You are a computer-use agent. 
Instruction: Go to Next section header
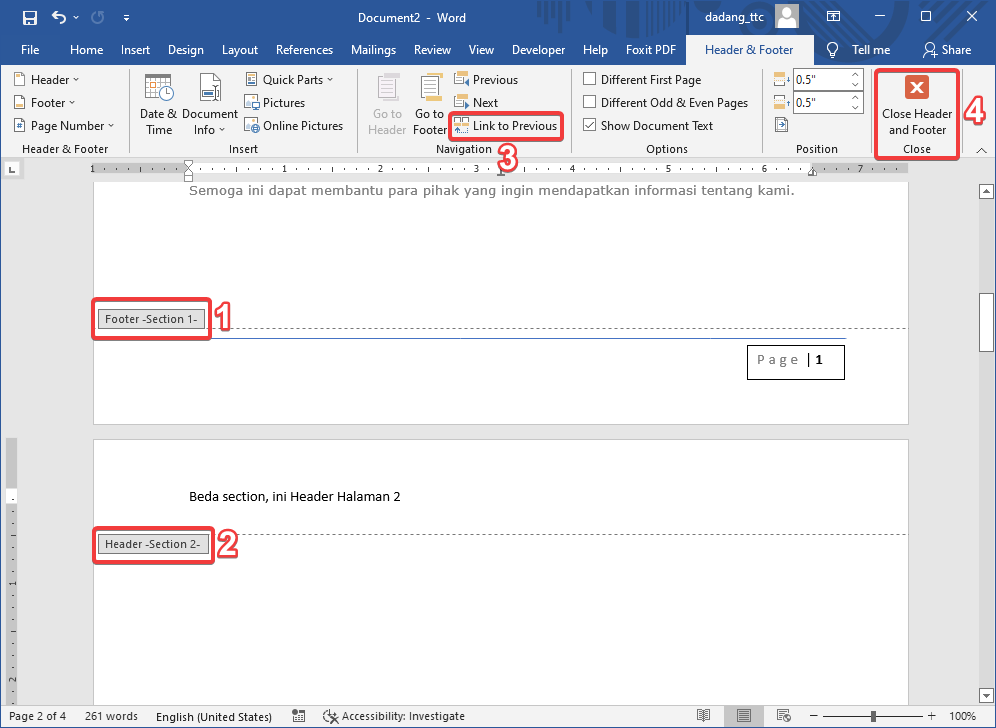476,103
